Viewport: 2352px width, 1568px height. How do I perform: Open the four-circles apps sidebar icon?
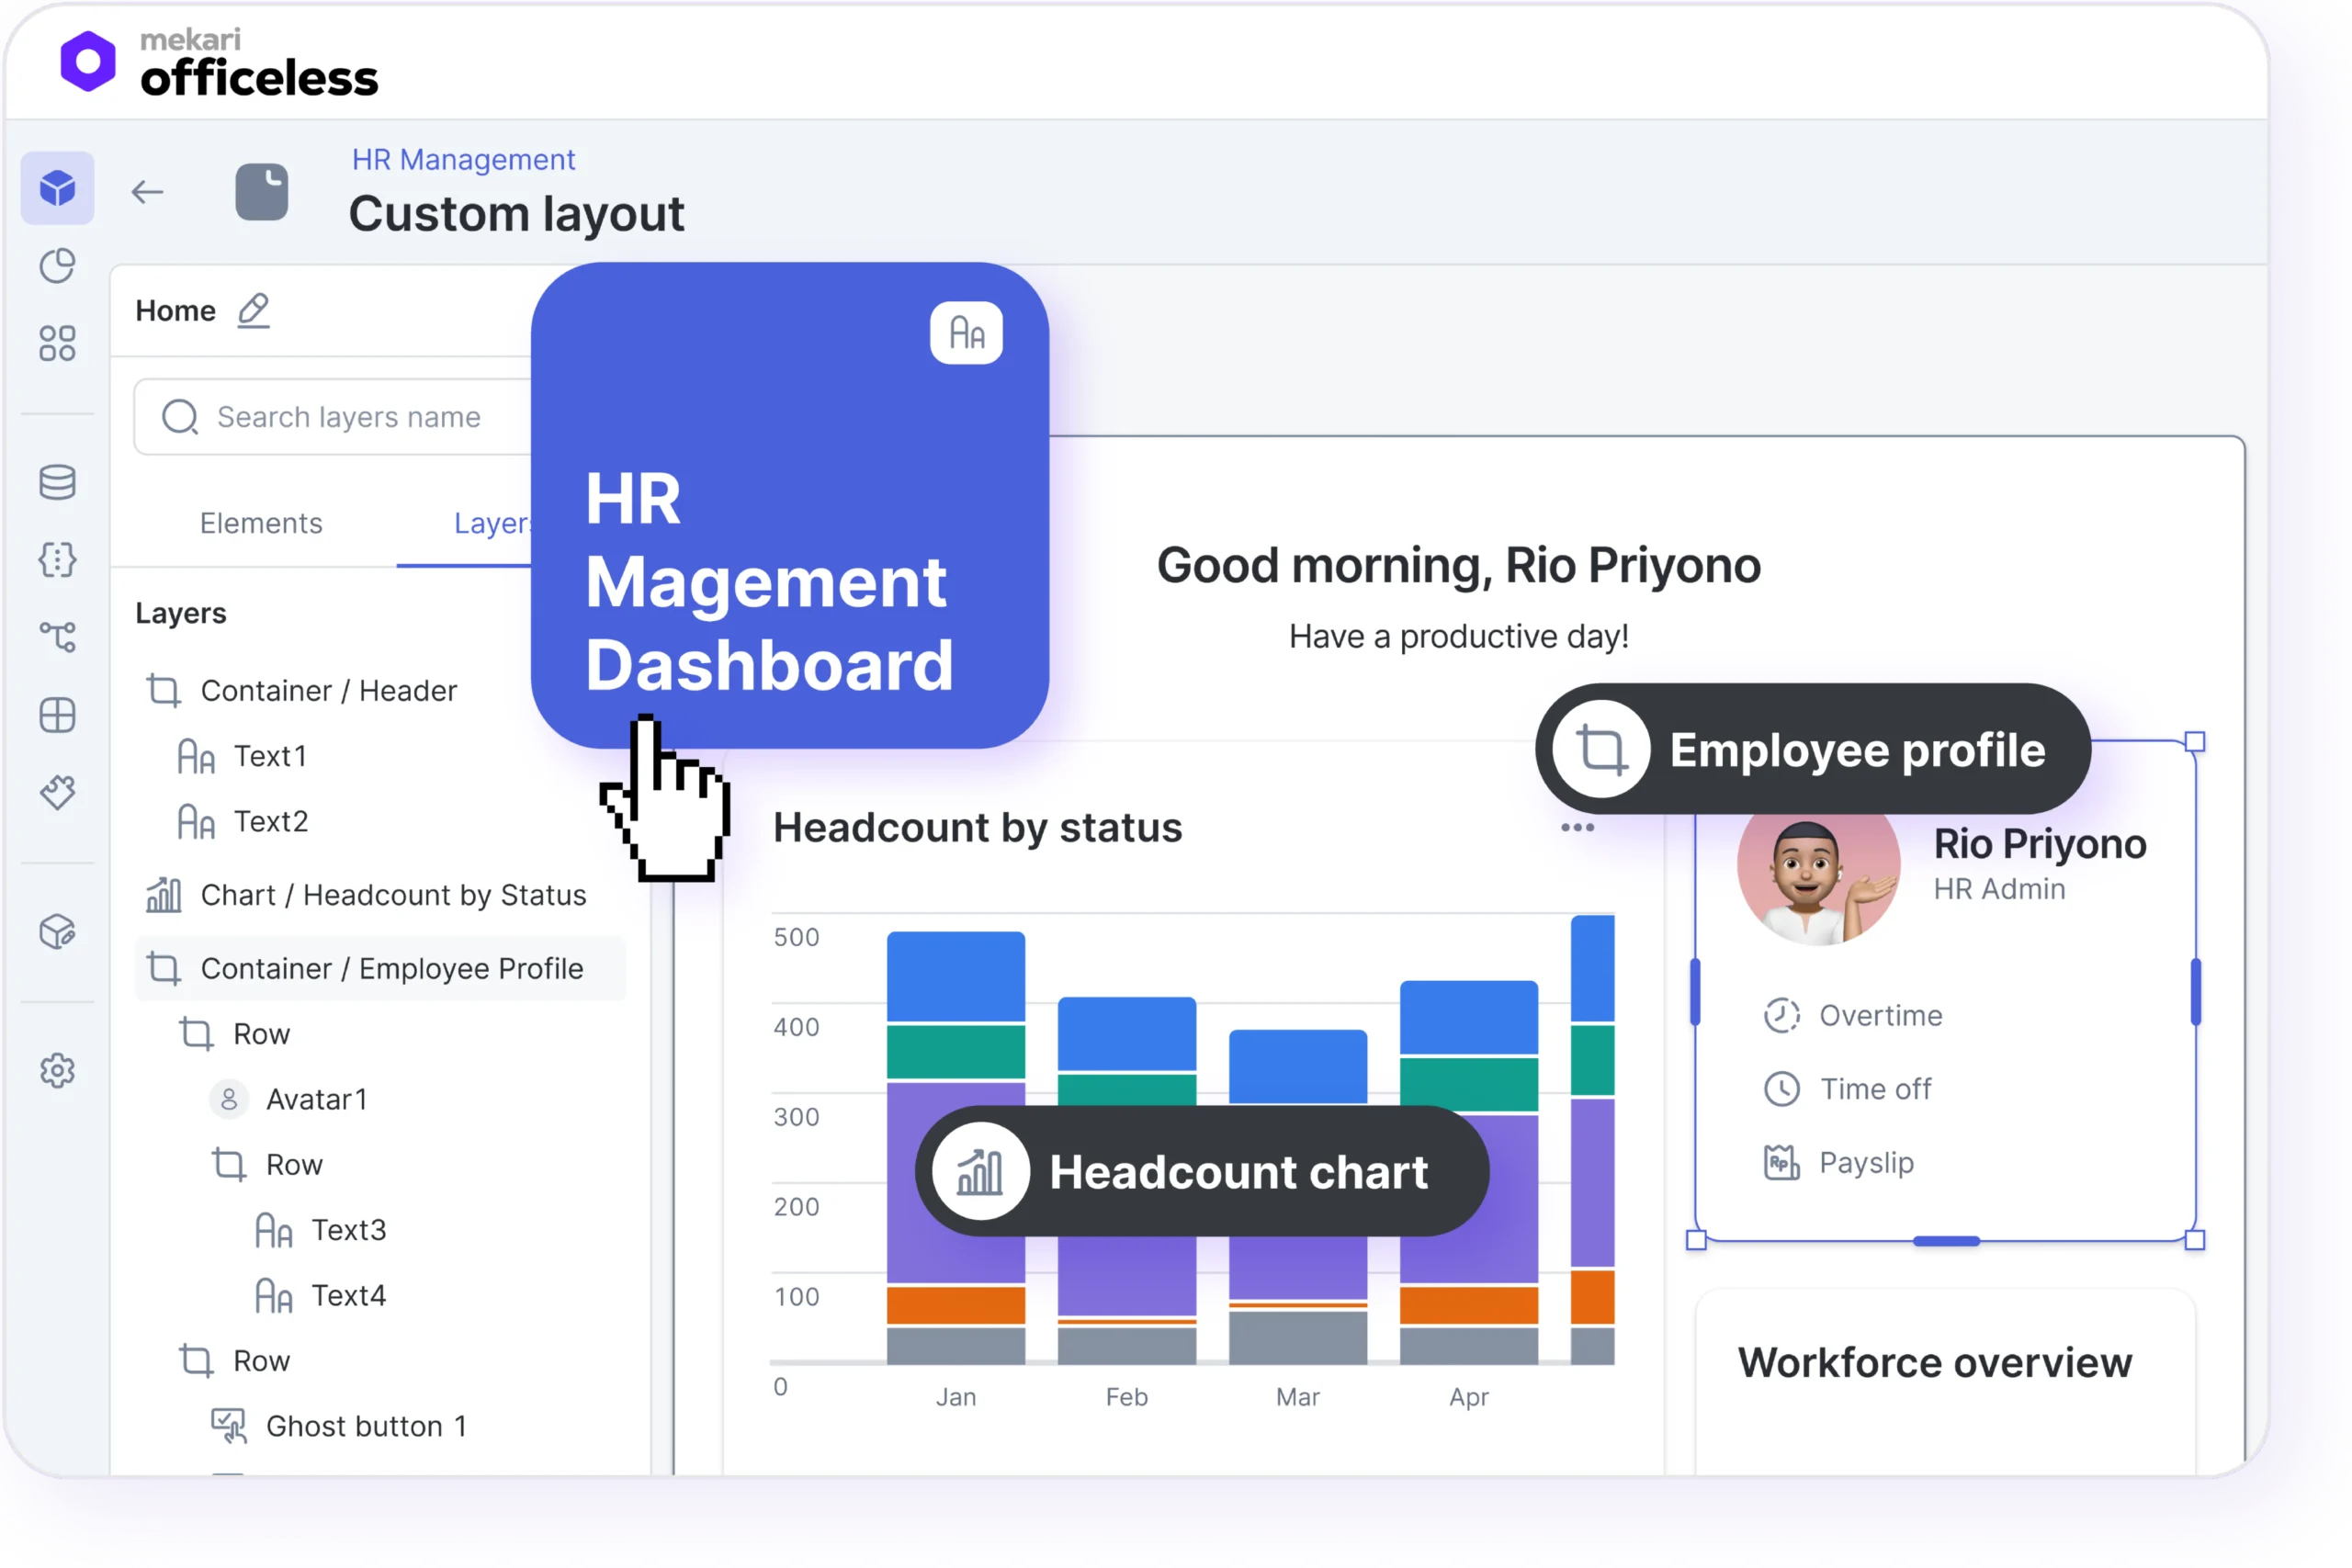click(57, 343)
